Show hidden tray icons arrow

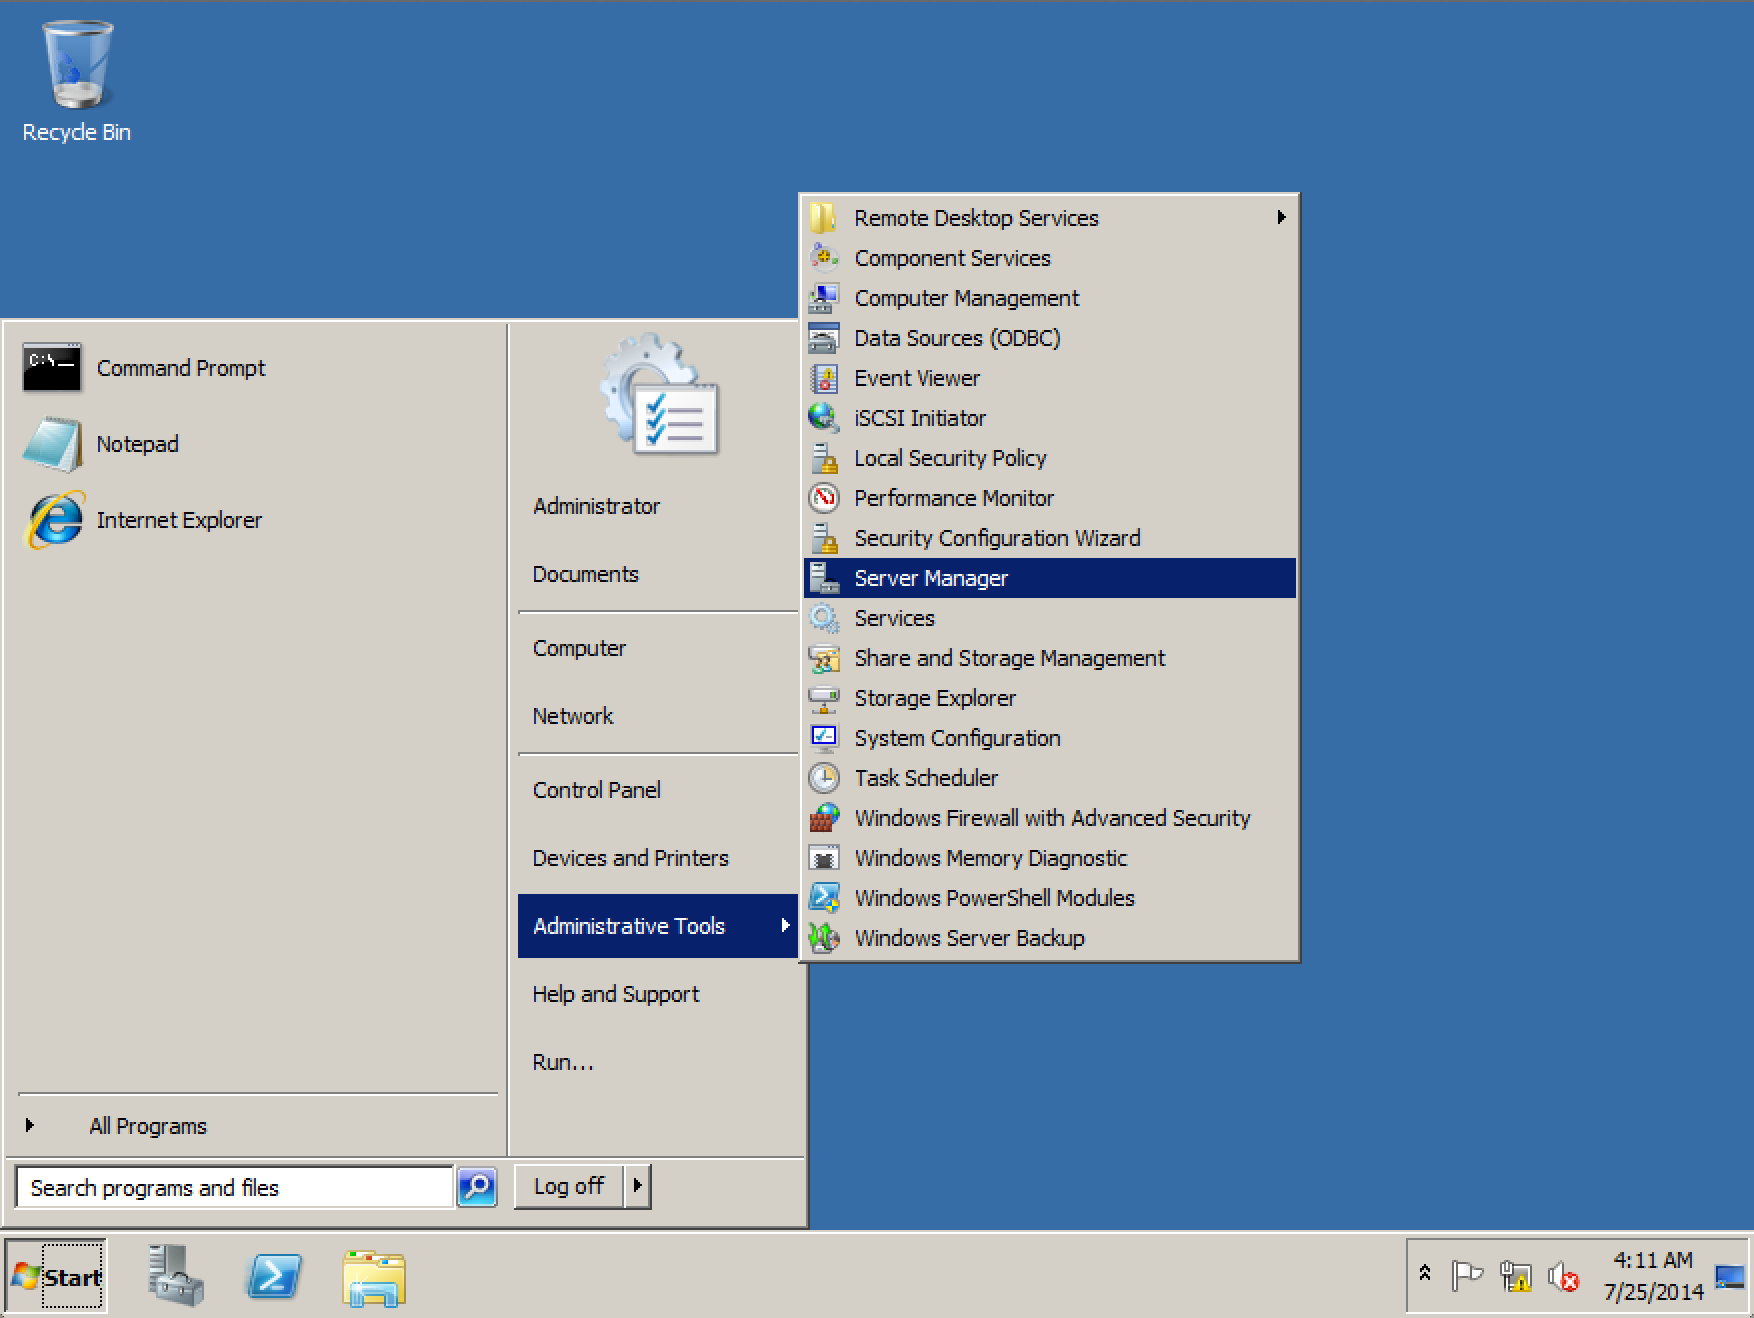tap(1425, 1274)
